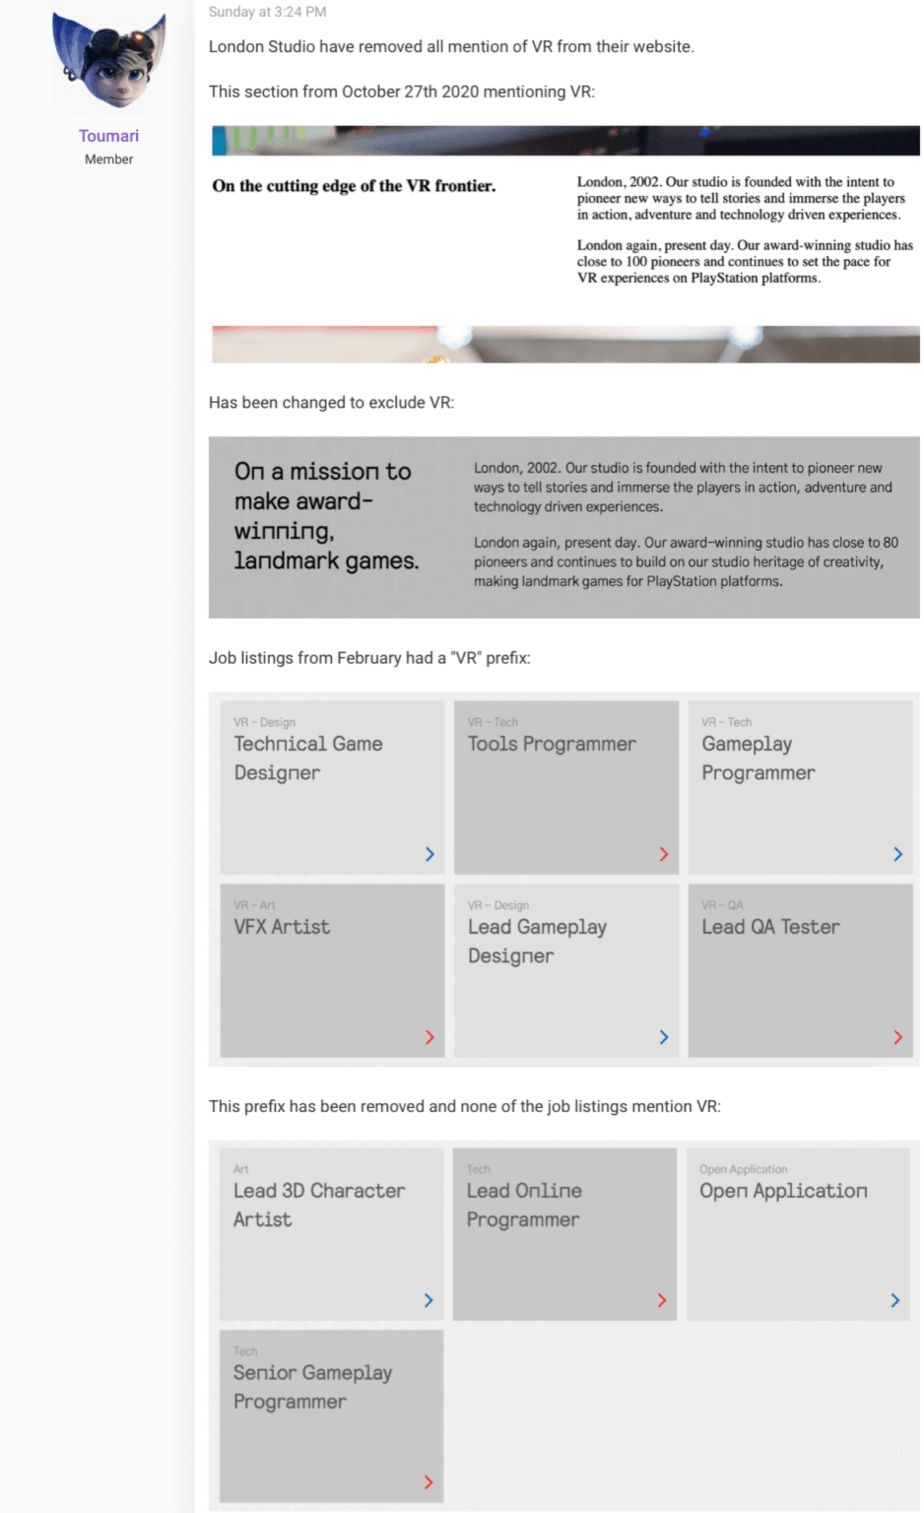Open the Tools Programmer job title

click(552, 744)
